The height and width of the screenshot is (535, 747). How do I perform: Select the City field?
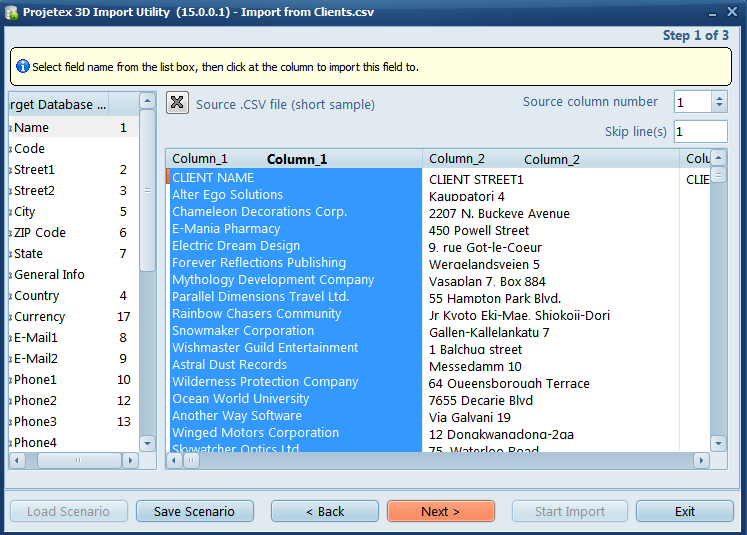pyautogui.click(x=74, y=212)
